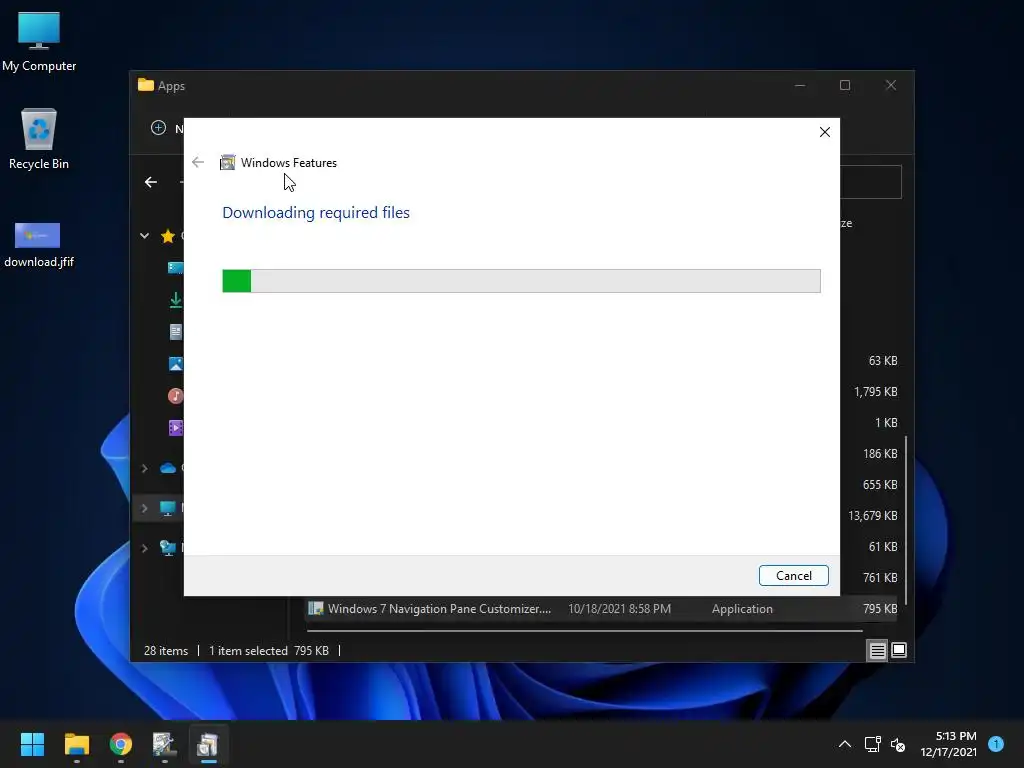The width and height of the screenshot is (1024, 768).
Task: Close the Windows Features dialog
Action: pos(825,132)
